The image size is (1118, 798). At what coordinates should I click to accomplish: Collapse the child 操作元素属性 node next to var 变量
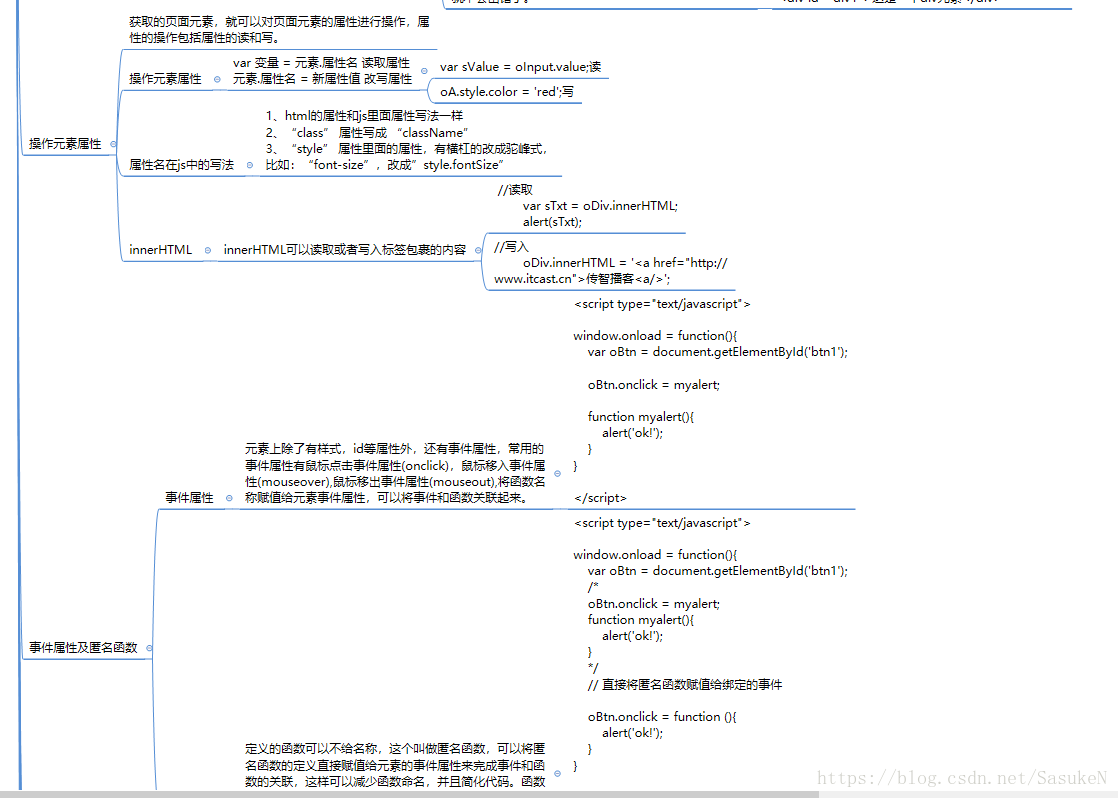pos(217,79)
